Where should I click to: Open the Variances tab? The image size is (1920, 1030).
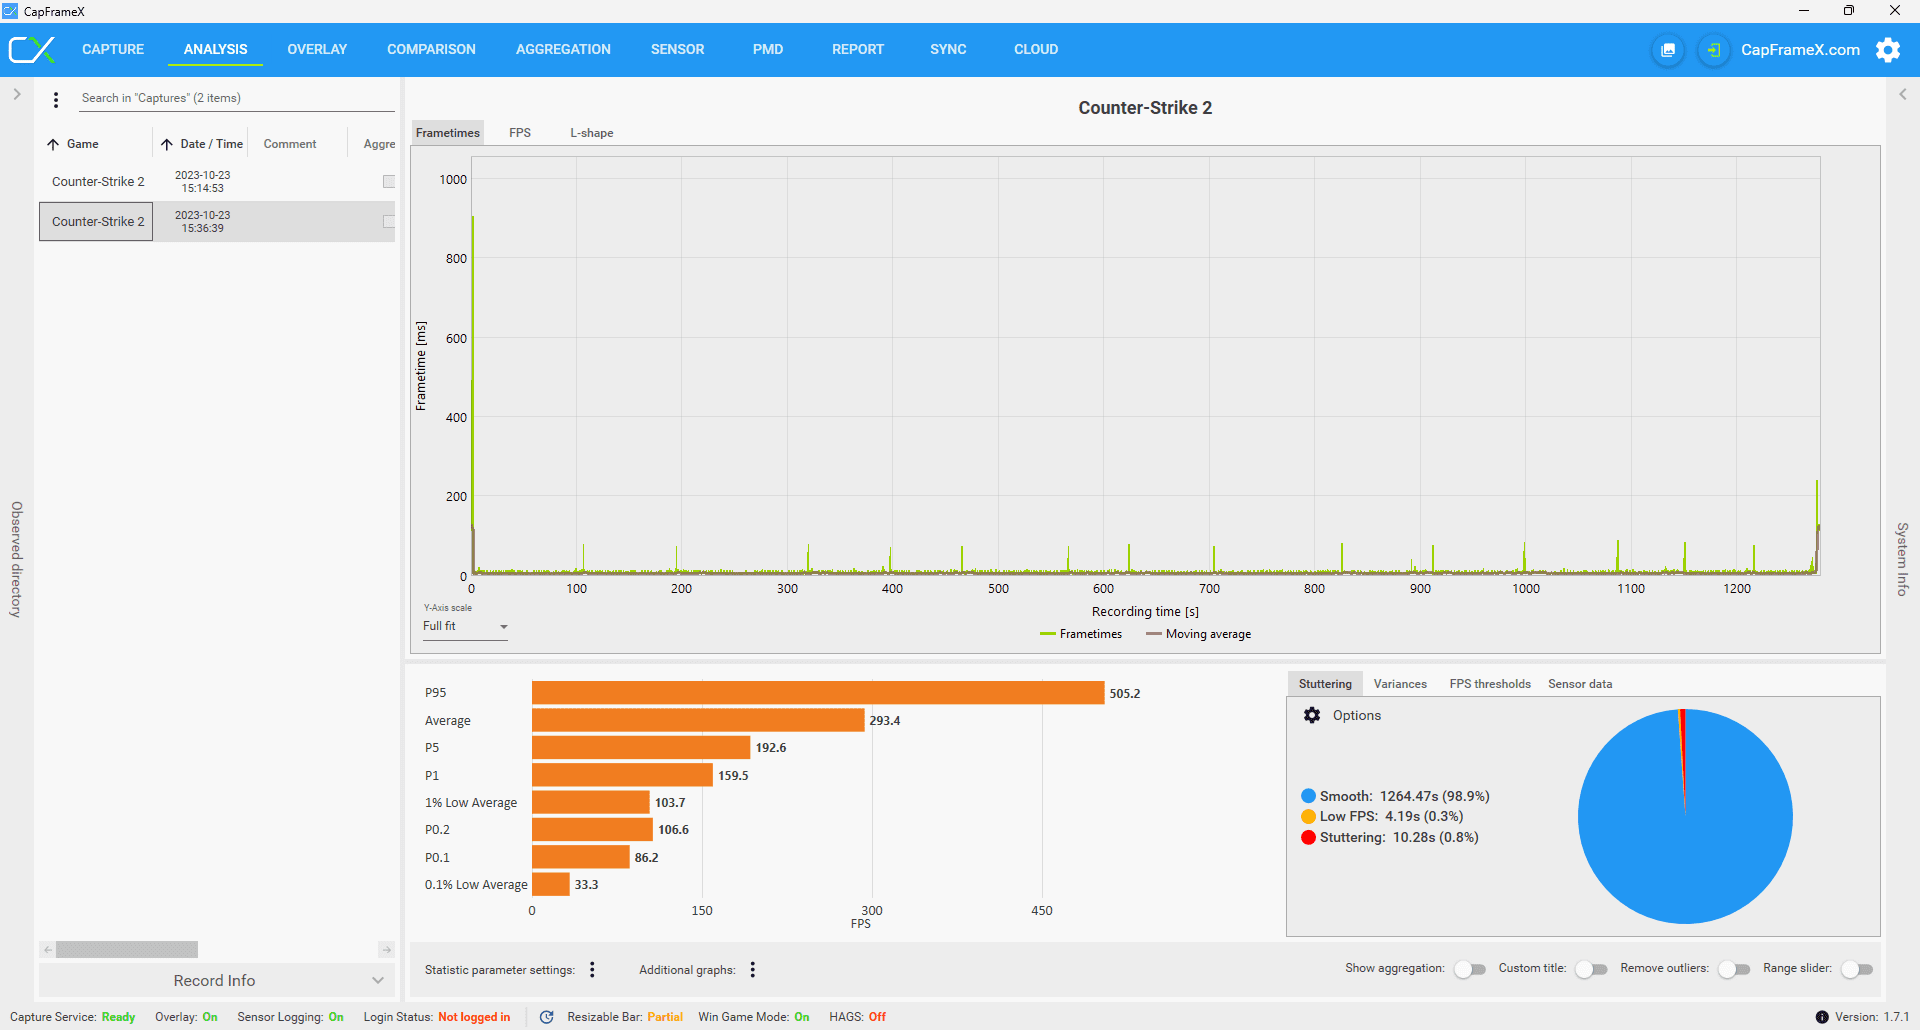(1400, 684)
